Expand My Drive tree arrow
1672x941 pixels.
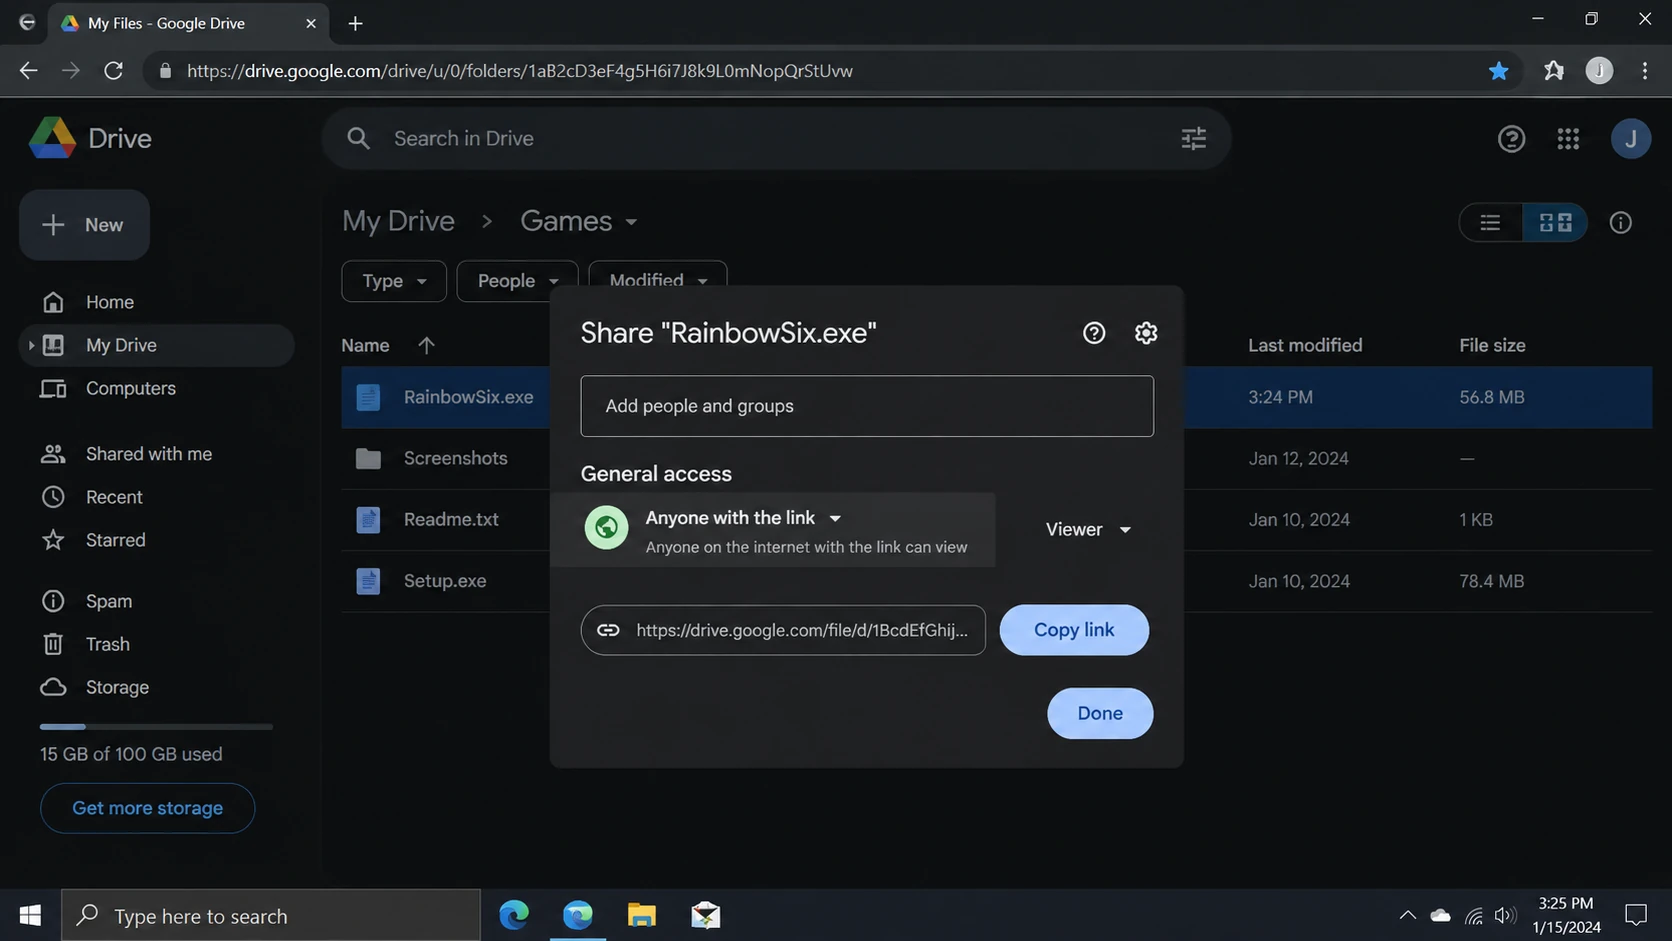point(31,345)
